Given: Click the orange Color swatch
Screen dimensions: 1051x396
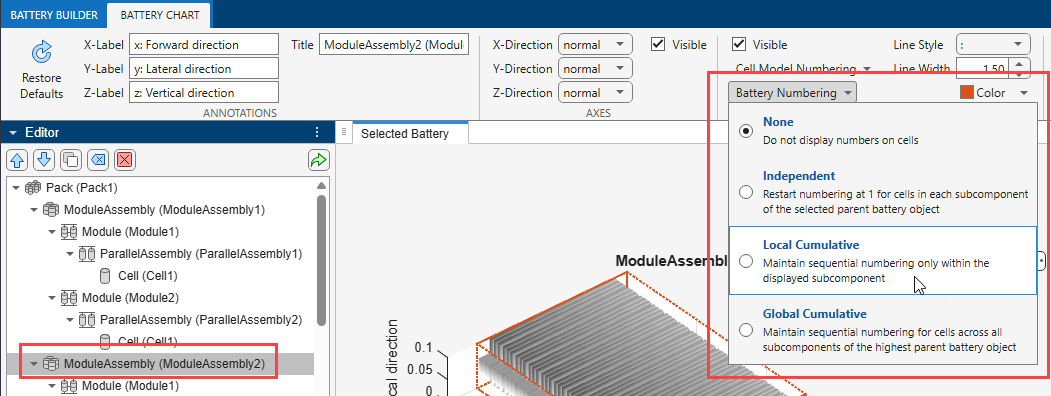Looking at the screenshot, I should coord(967,93).
